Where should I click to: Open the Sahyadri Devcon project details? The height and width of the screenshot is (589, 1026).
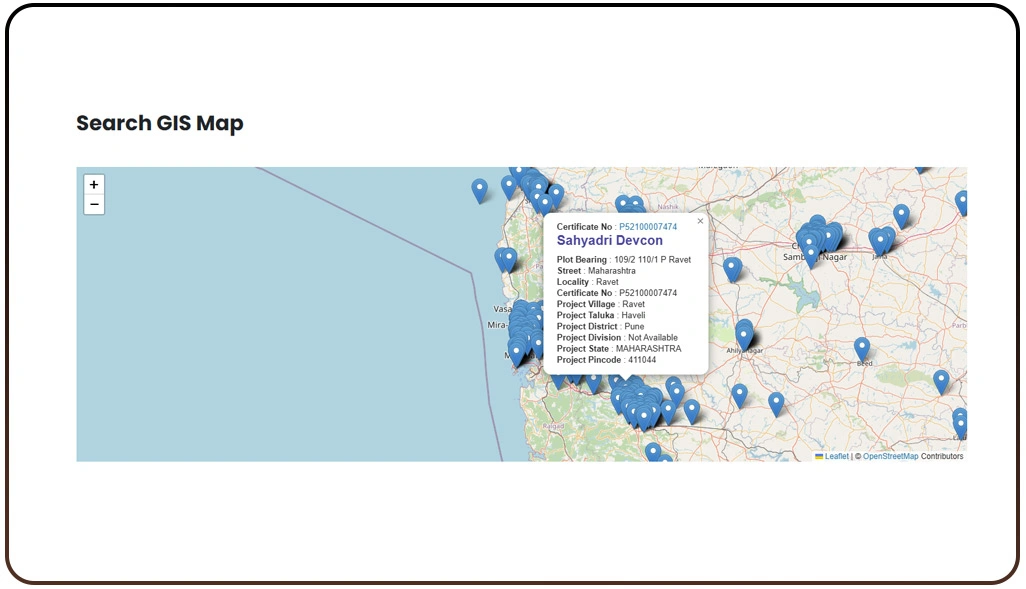[x=610, y=240]
